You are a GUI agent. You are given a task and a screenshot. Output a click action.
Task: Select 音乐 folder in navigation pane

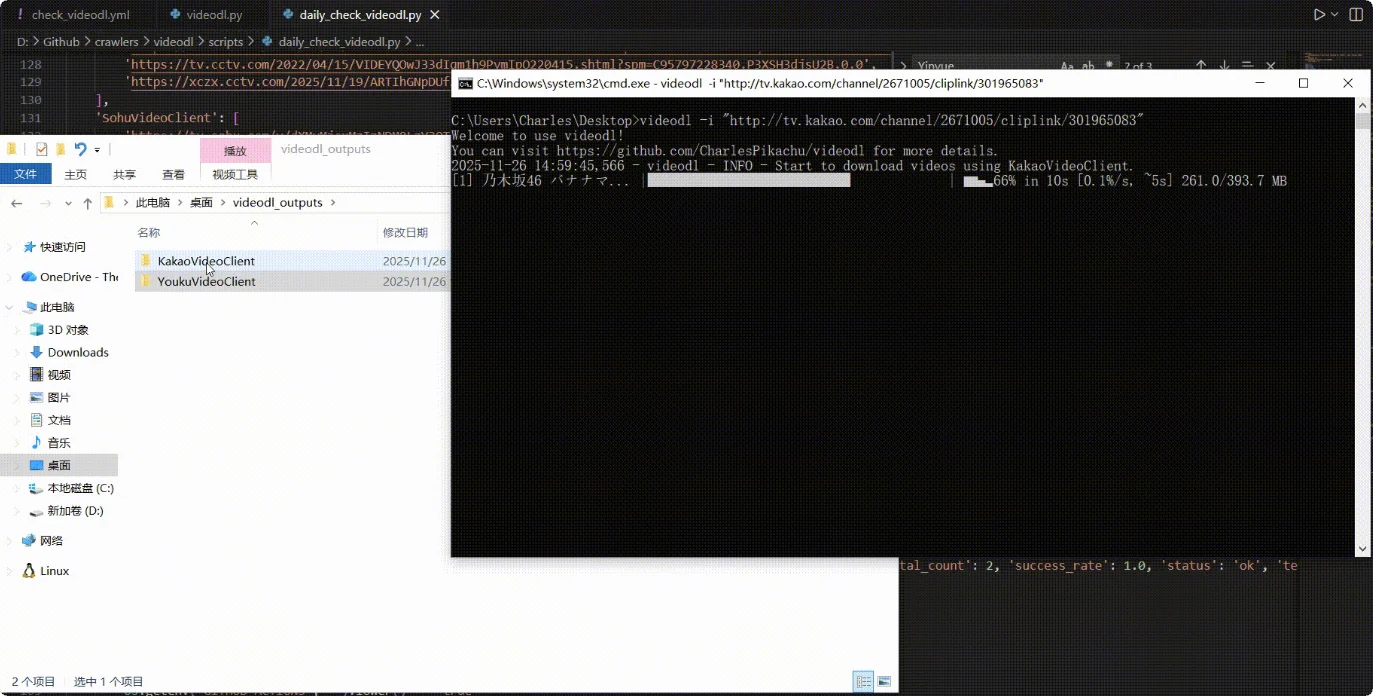(x=51, y=442)
